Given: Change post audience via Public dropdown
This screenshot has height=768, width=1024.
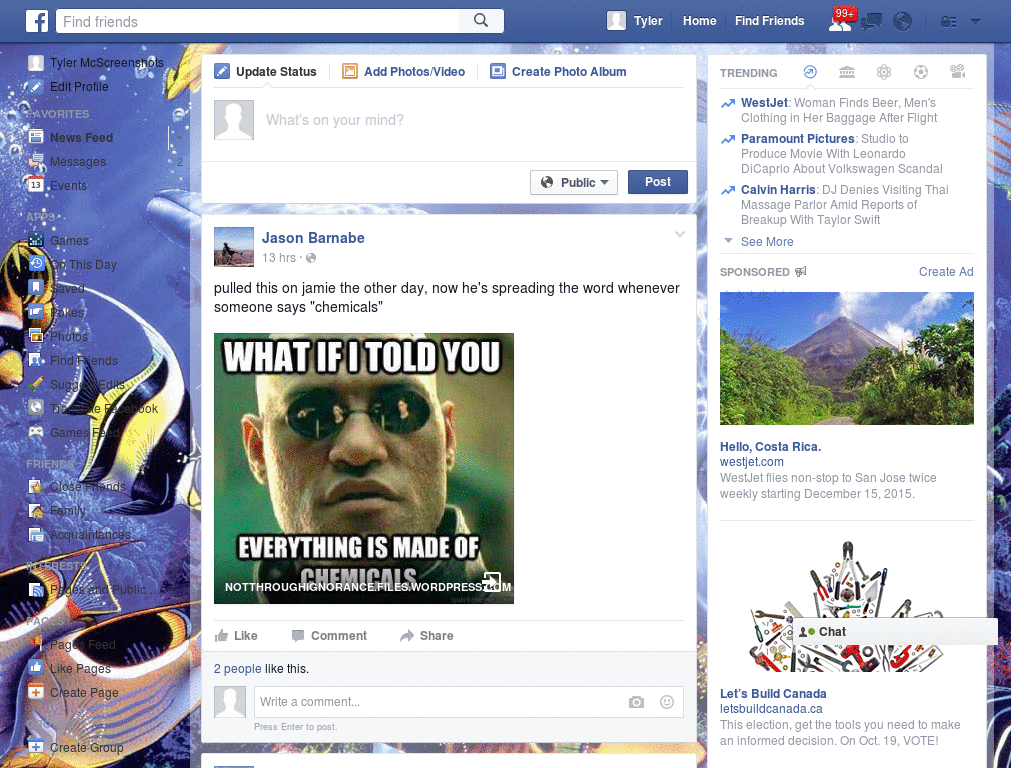Looking at the screenshot, I should pyautogui.click(x=573, y=182).
